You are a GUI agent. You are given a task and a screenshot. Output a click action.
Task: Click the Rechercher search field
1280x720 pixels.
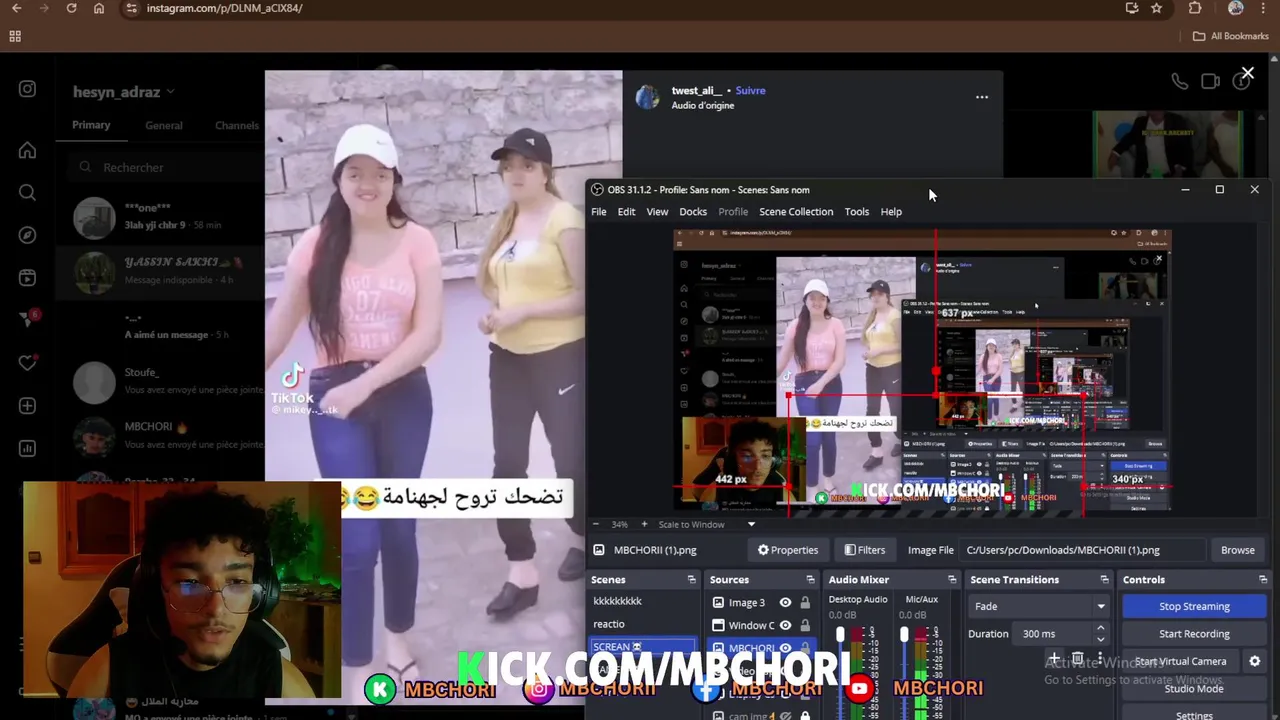click(165, 168)
